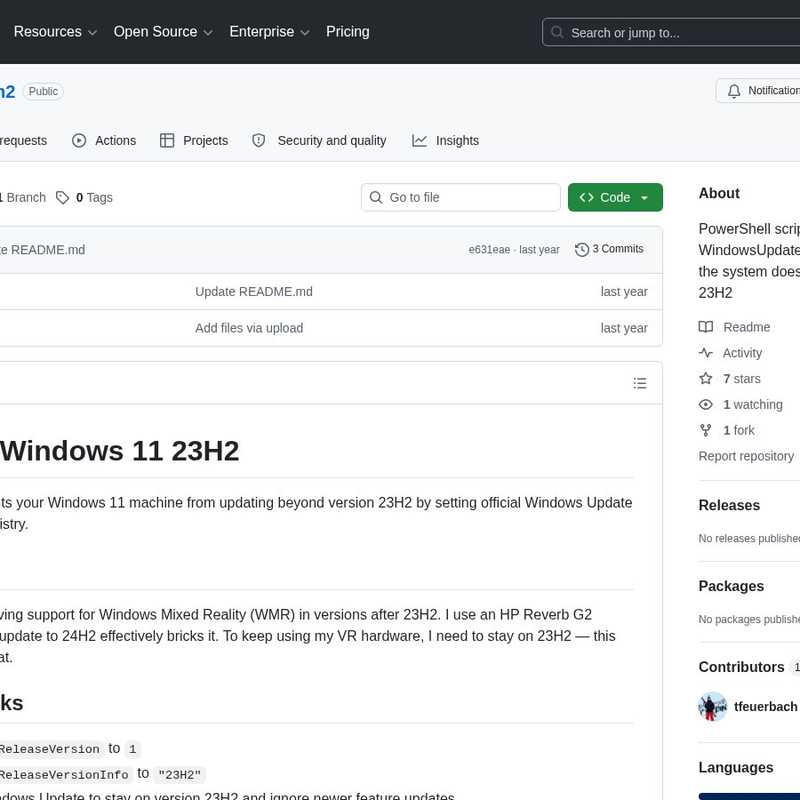Expand the Open Source menu
Screen dimensions: 800x800
click(163, 32)
